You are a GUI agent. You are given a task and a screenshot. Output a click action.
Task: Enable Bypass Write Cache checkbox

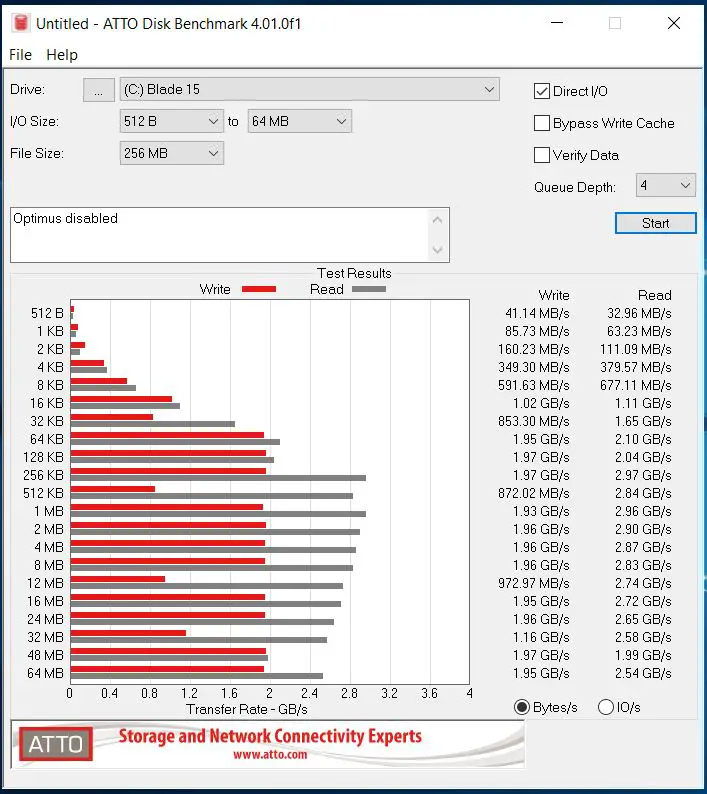tap(541, 123)
